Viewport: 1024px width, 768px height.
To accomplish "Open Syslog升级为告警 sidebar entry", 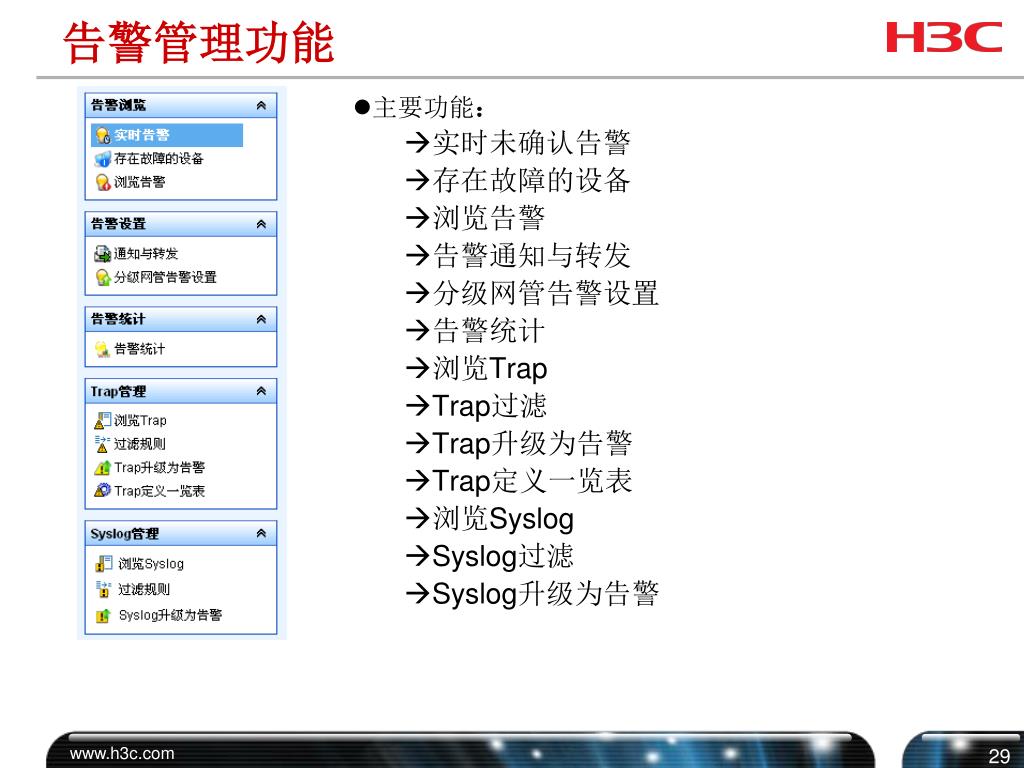I will tap(170, 615).
